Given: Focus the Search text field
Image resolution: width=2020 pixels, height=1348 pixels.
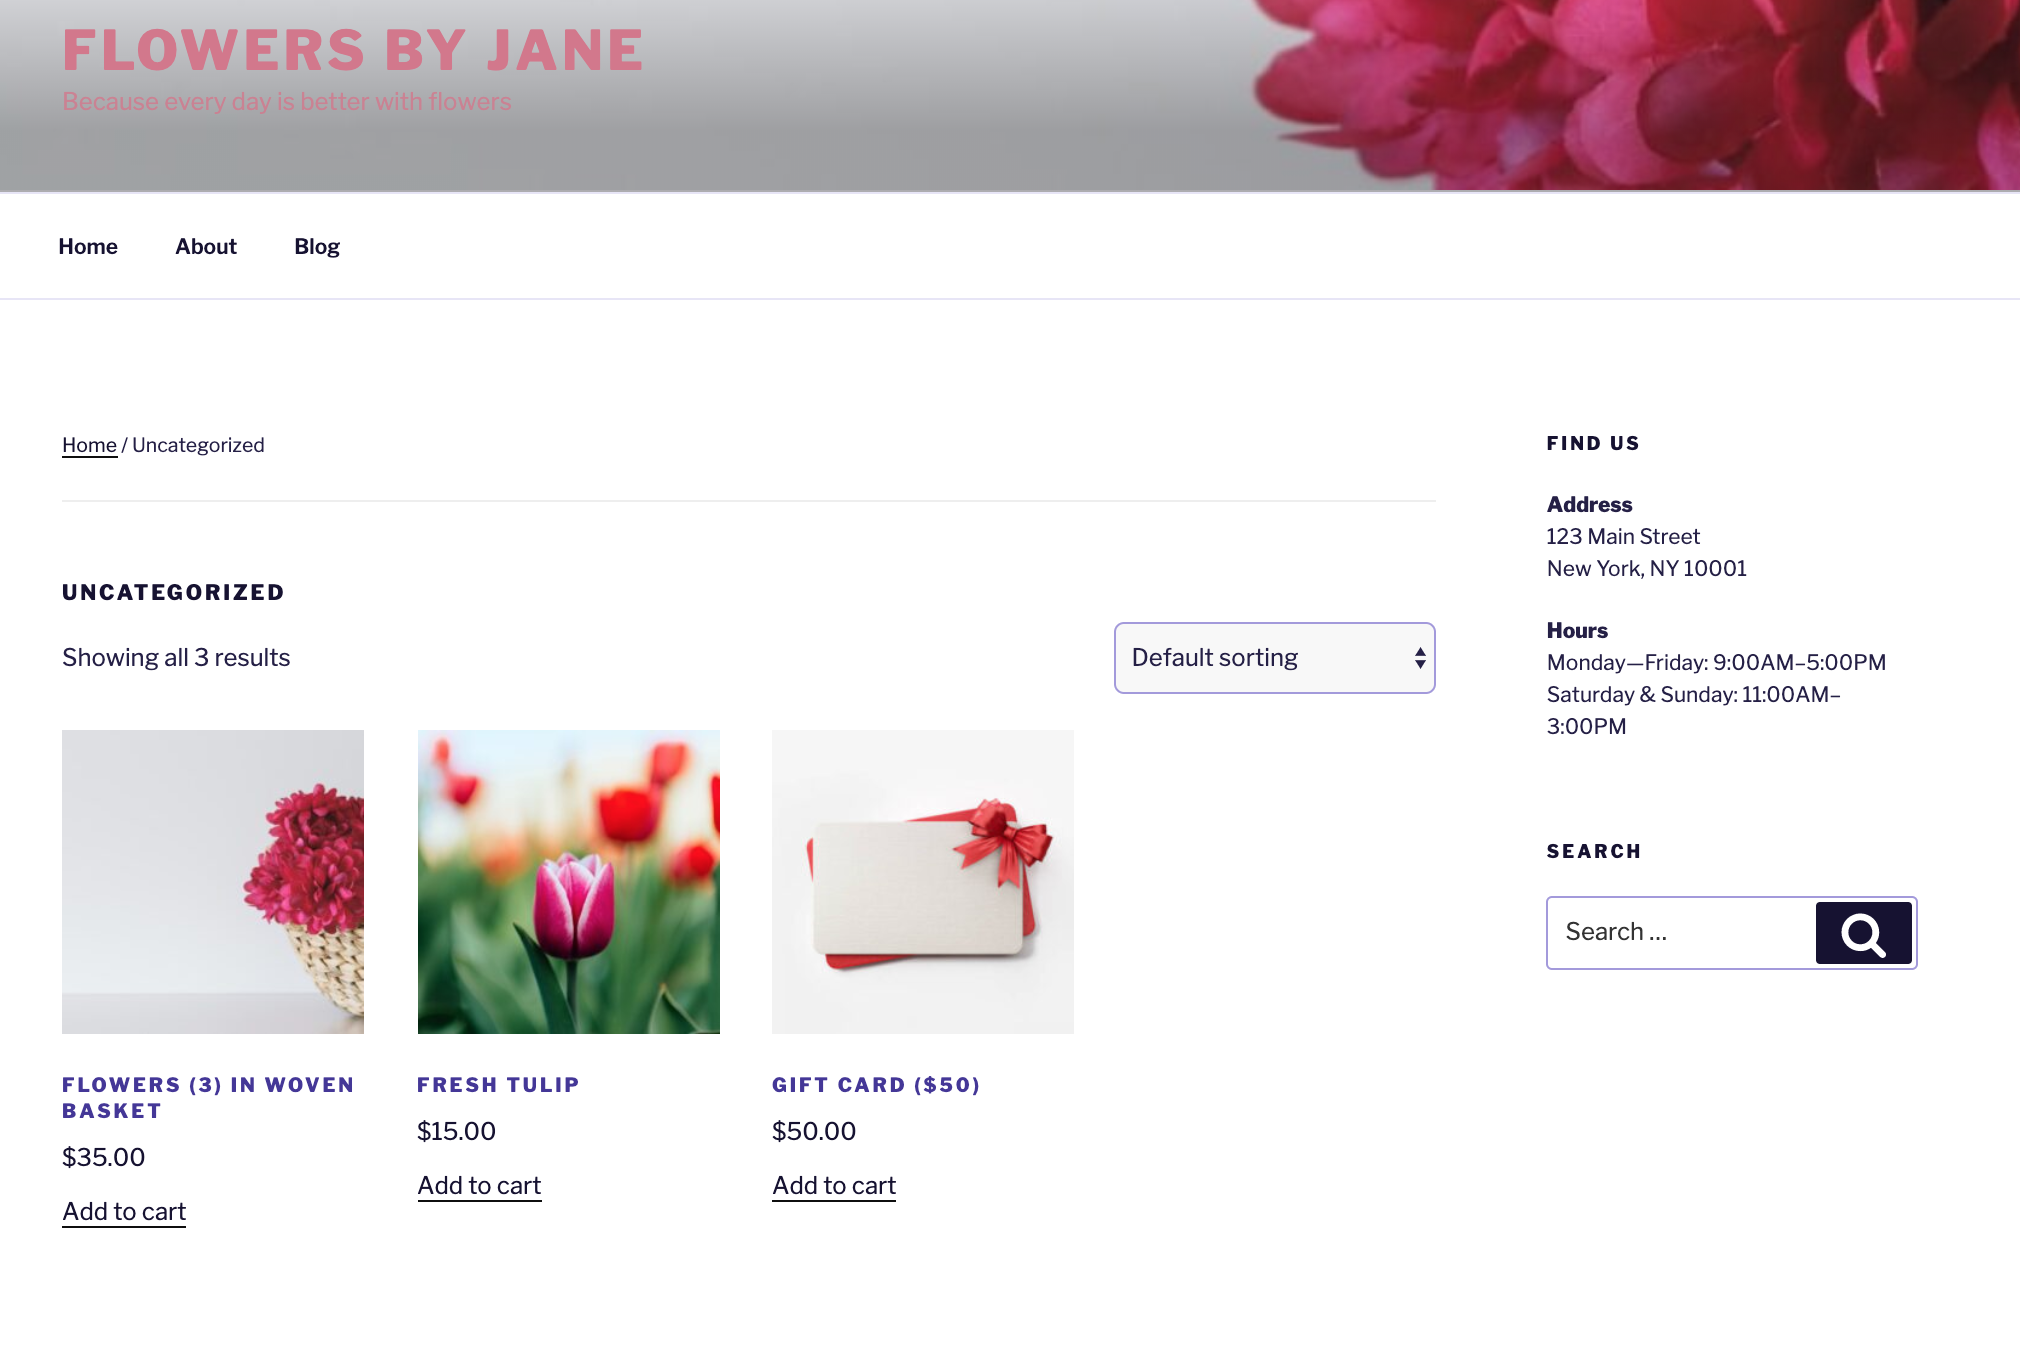Looking at the screenshot, I should (1682, 933).
